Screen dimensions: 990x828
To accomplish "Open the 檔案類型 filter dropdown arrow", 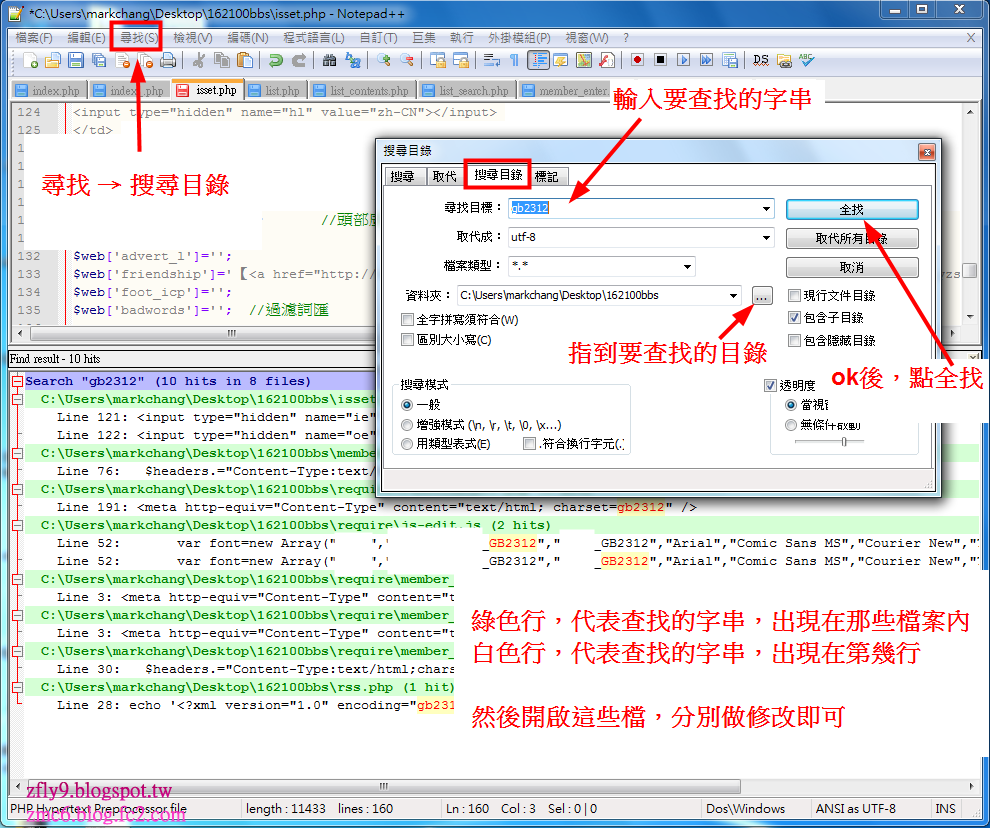I will coord(687,267).
